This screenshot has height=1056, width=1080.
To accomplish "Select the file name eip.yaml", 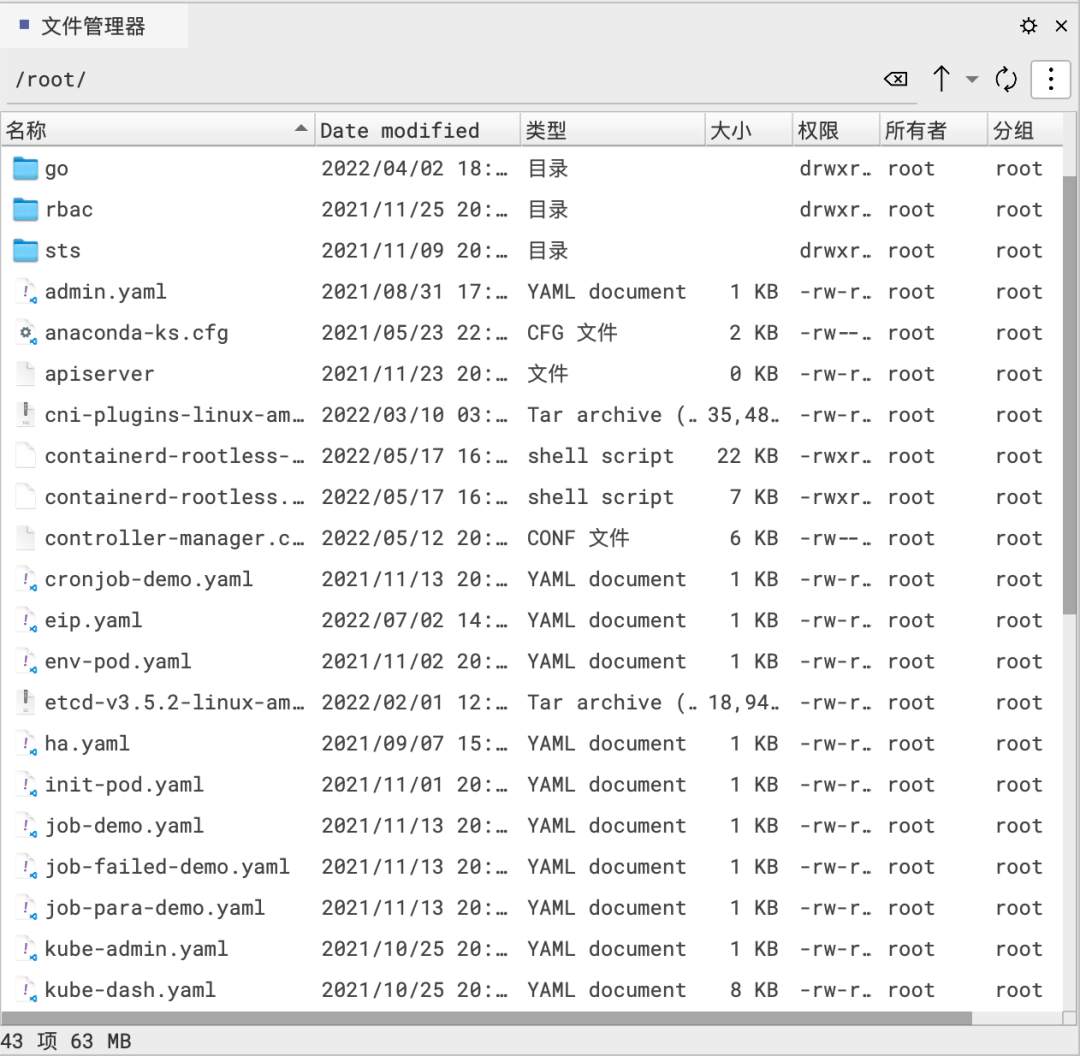I will (94, 621).
